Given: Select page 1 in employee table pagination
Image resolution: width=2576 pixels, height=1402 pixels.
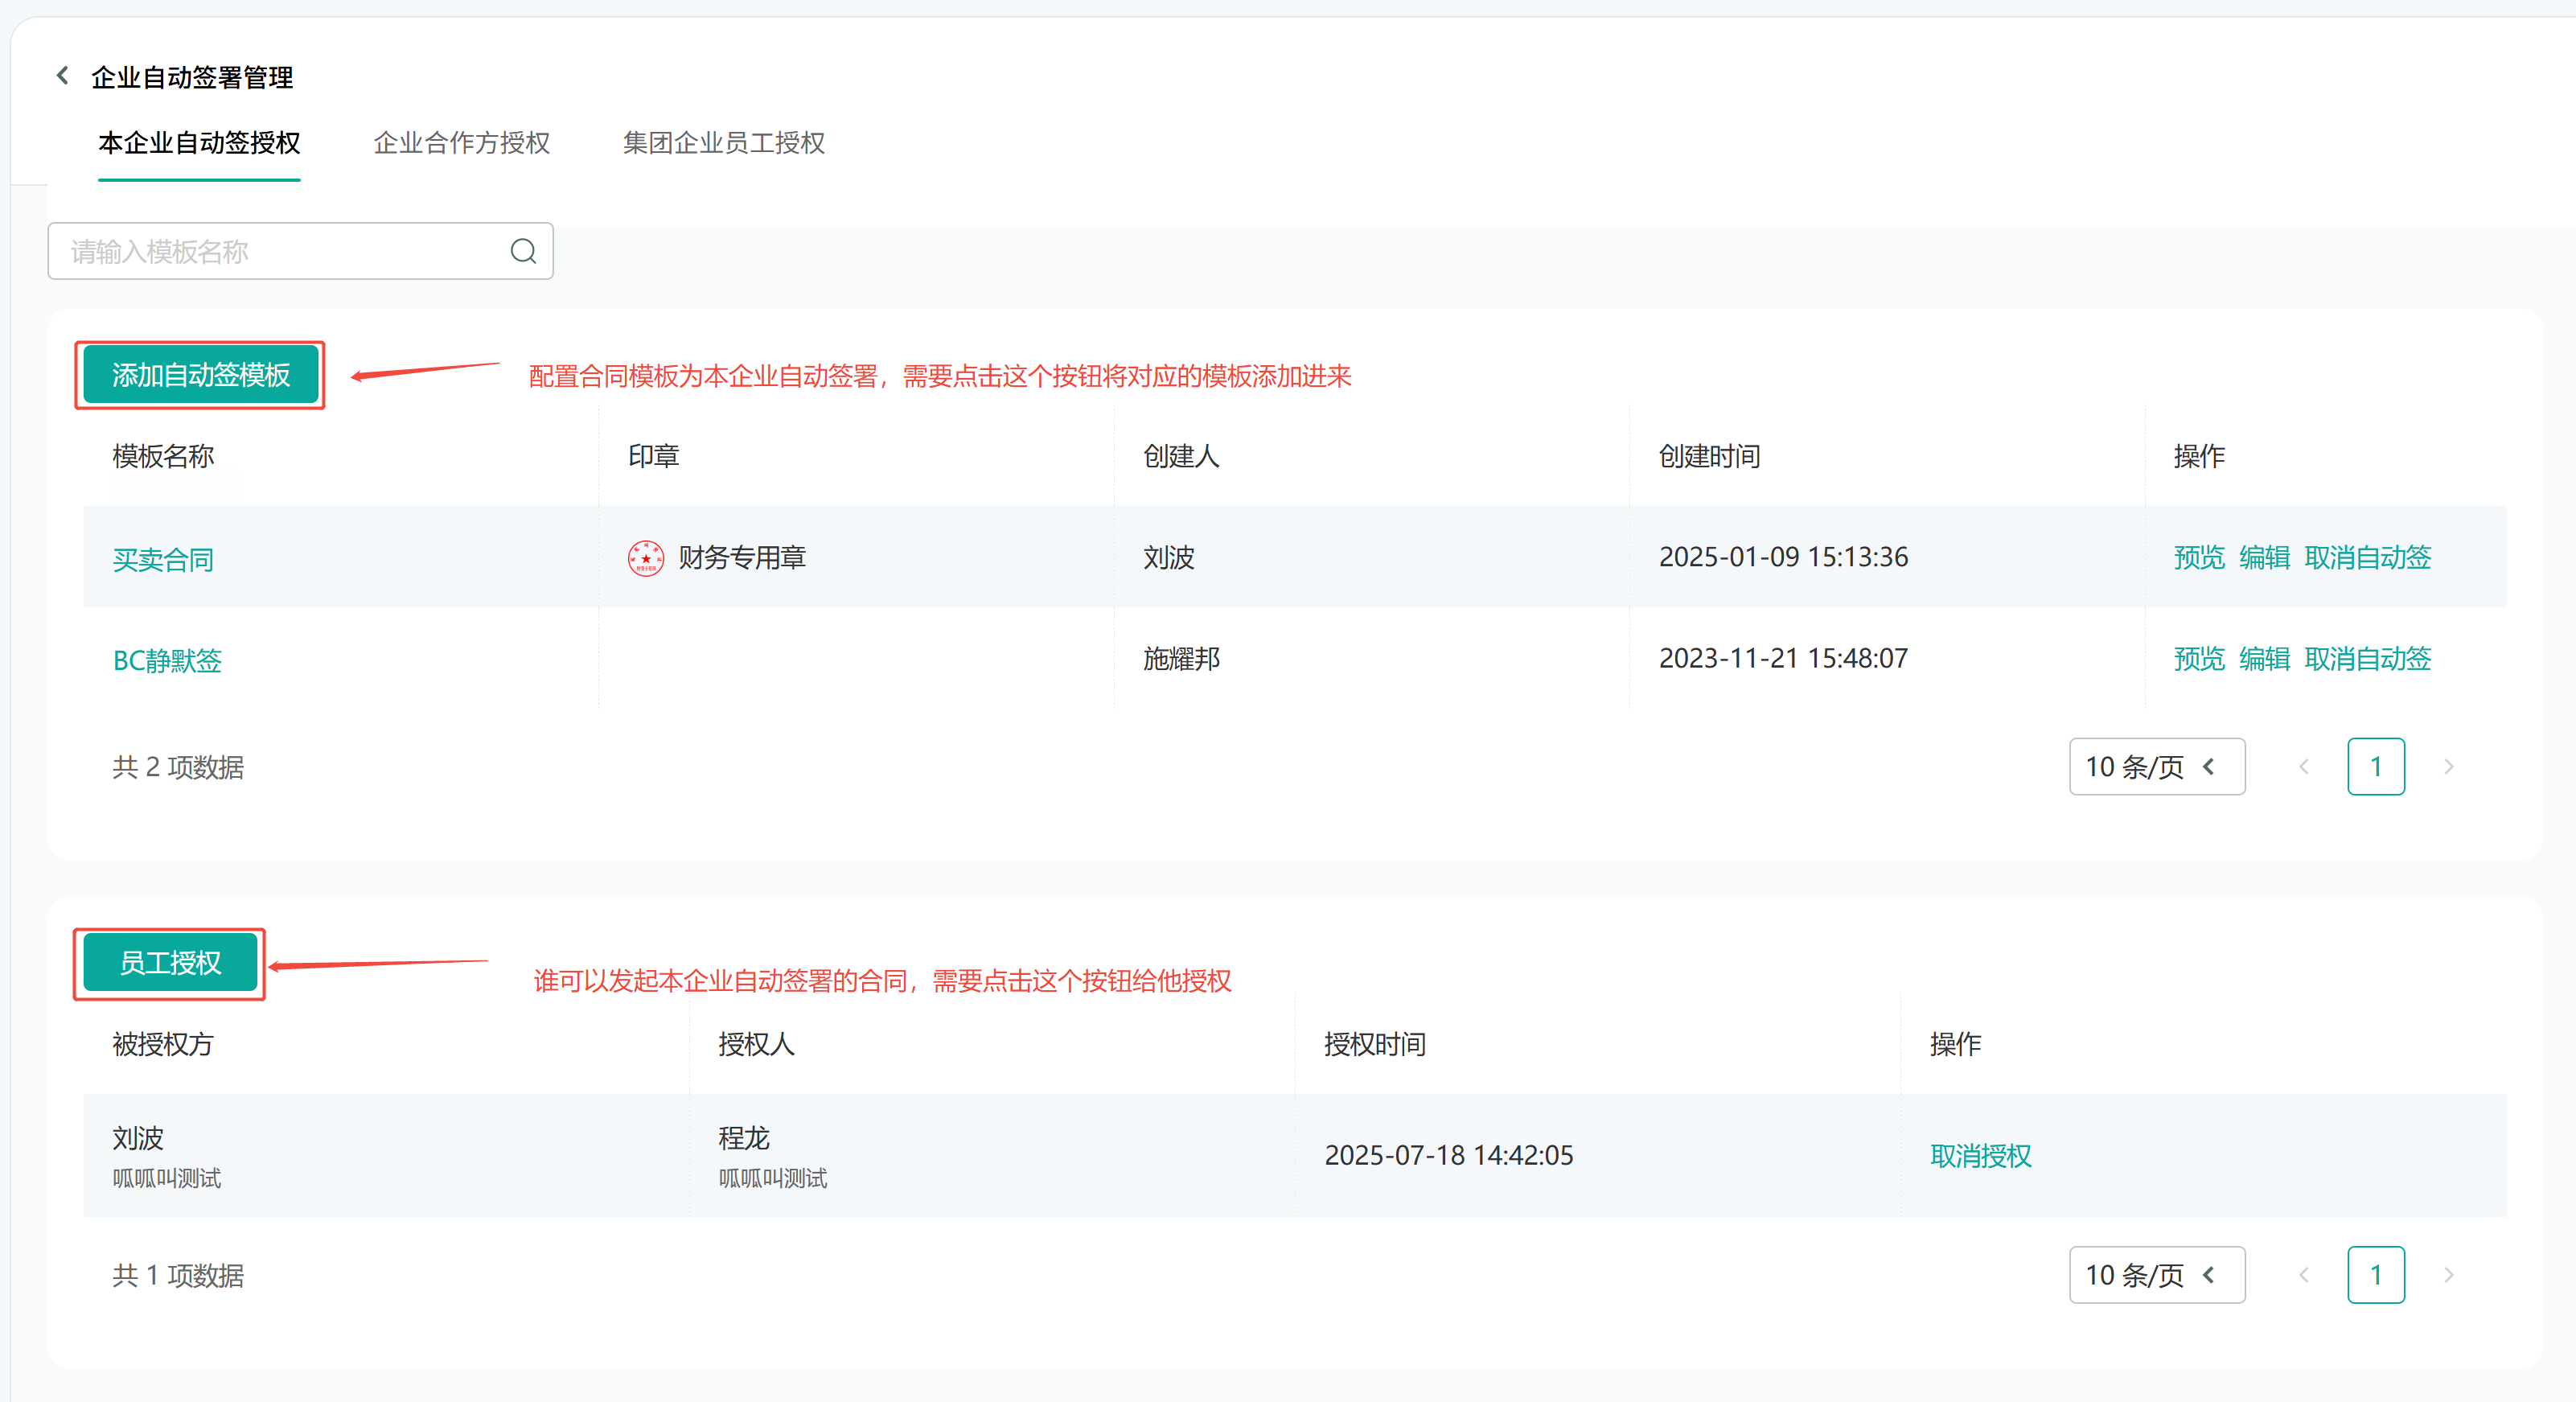Looking at the screenshot, I should click(x=2376, y=1275).
